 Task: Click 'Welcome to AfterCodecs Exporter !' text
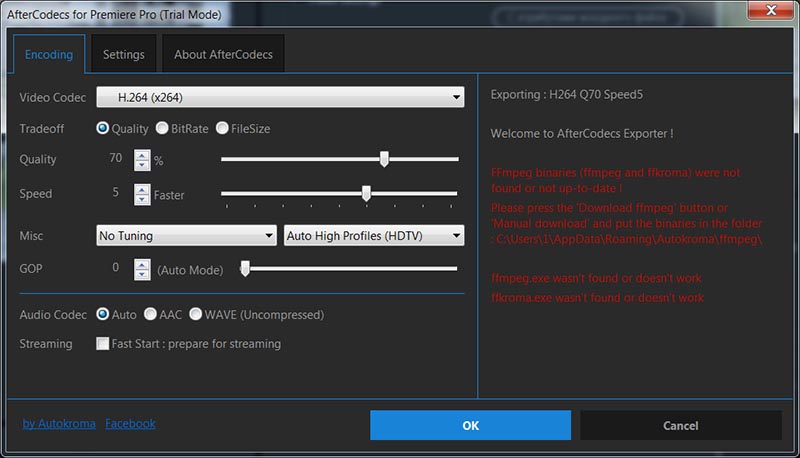tap(582, 134)
